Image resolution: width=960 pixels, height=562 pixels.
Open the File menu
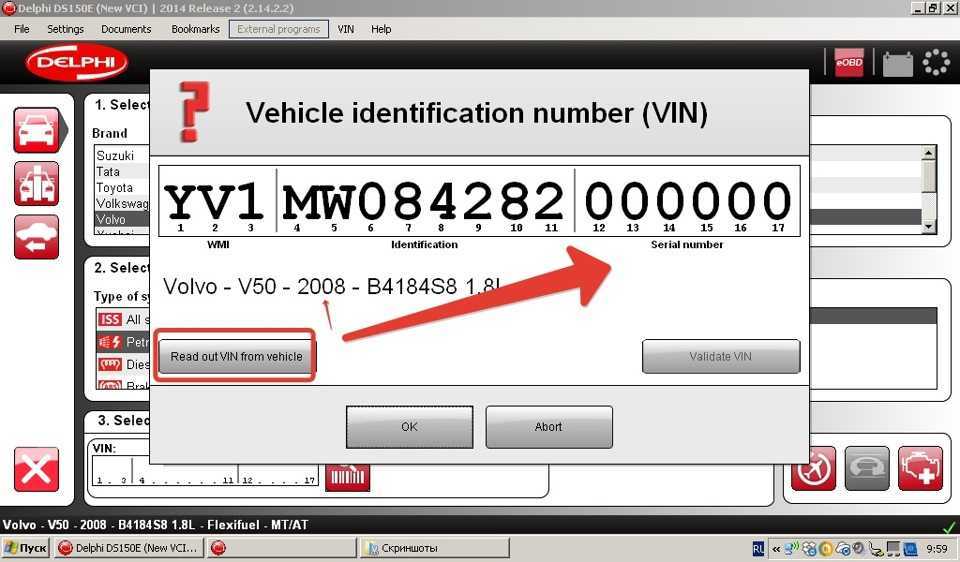pyautogui.click(x=22, y=29)
